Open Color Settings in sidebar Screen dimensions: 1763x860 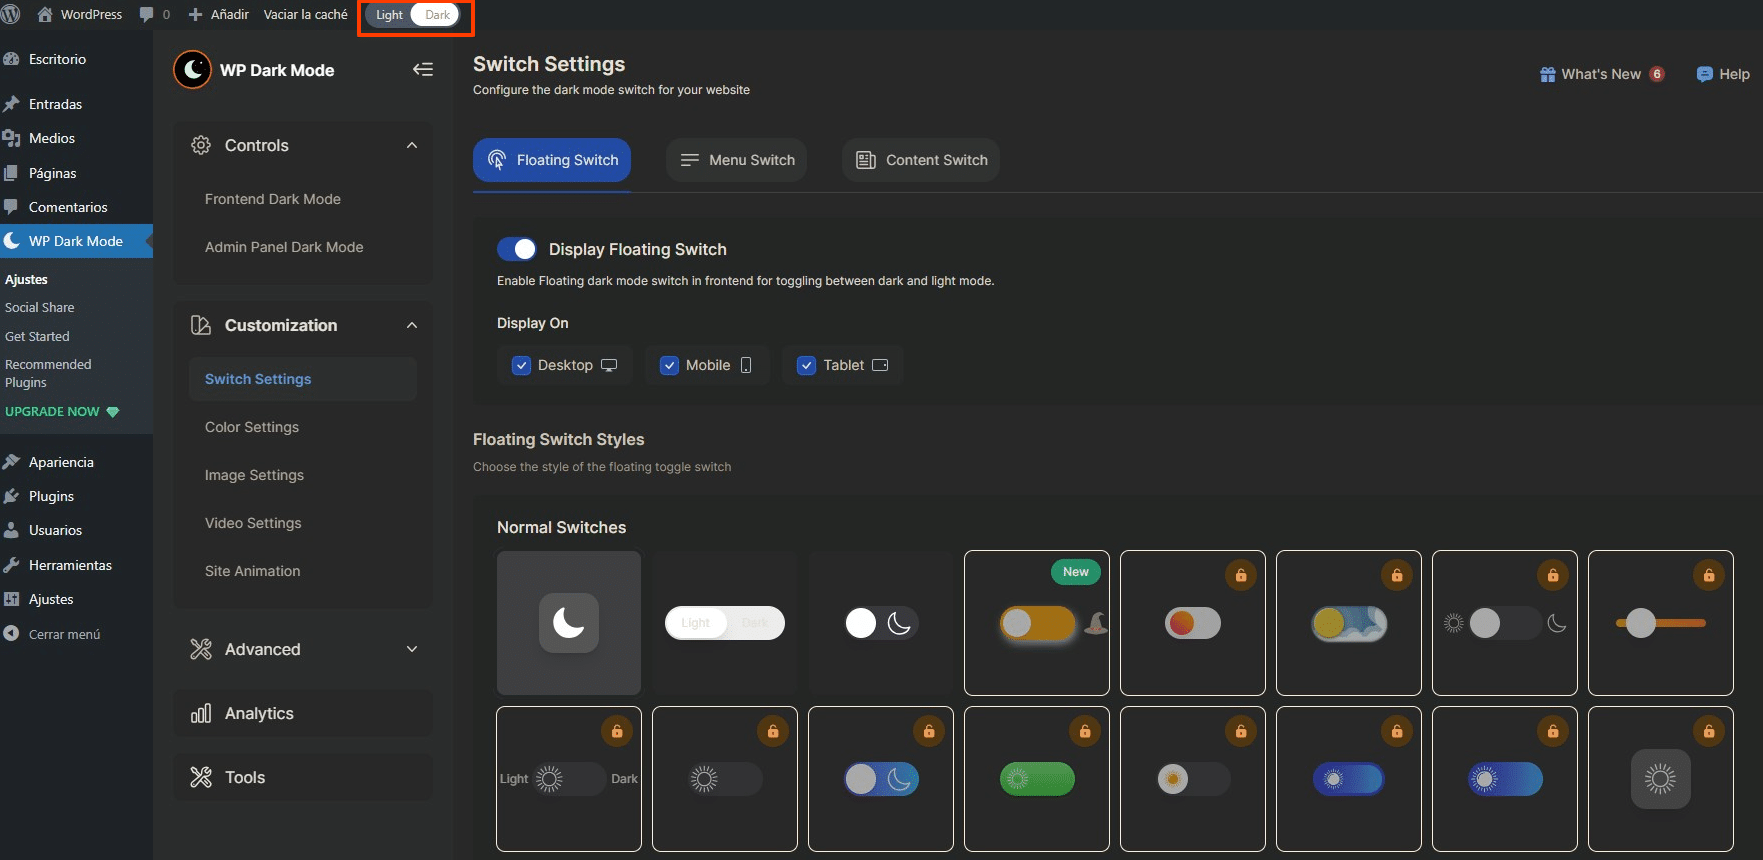pos(252,427)
